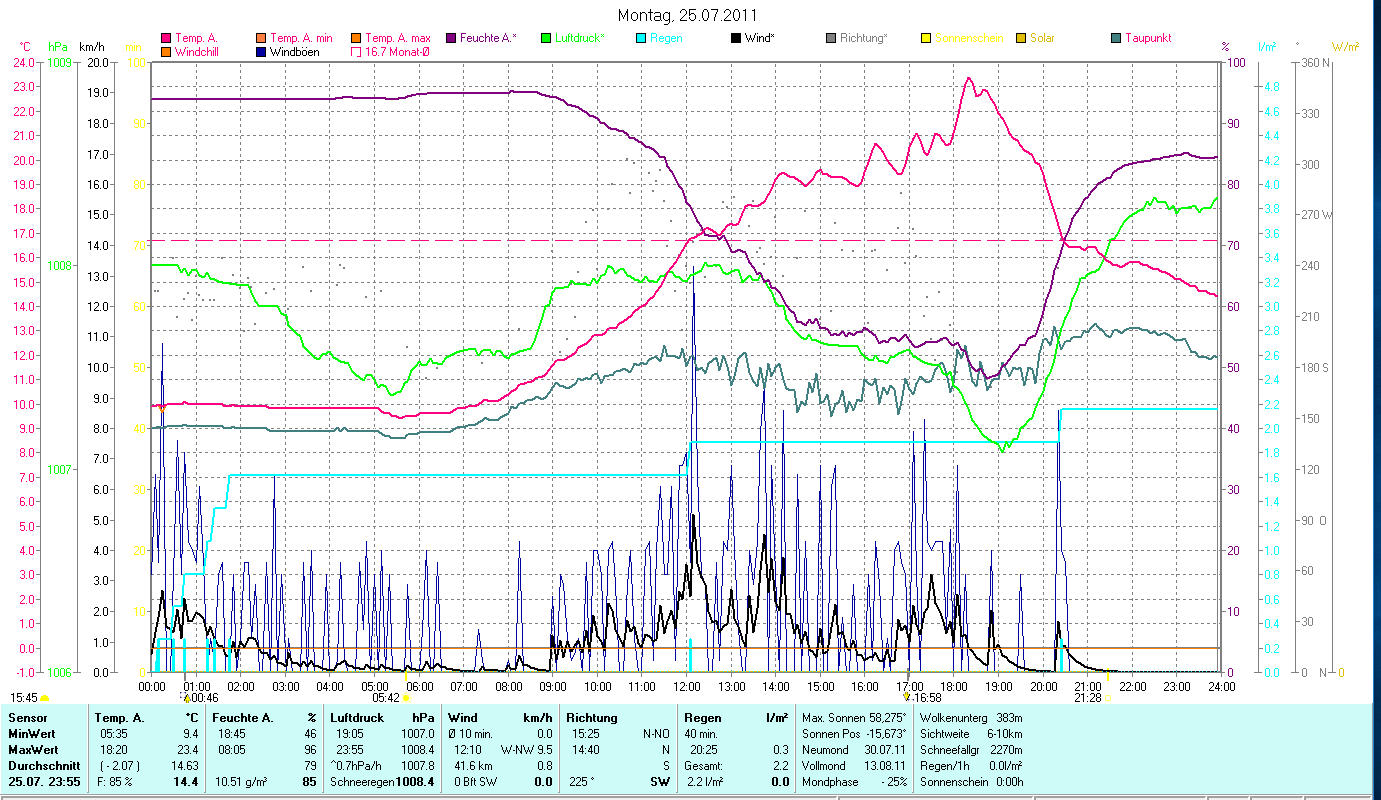Click the Mondphase row in the info panel

[831, 782]
